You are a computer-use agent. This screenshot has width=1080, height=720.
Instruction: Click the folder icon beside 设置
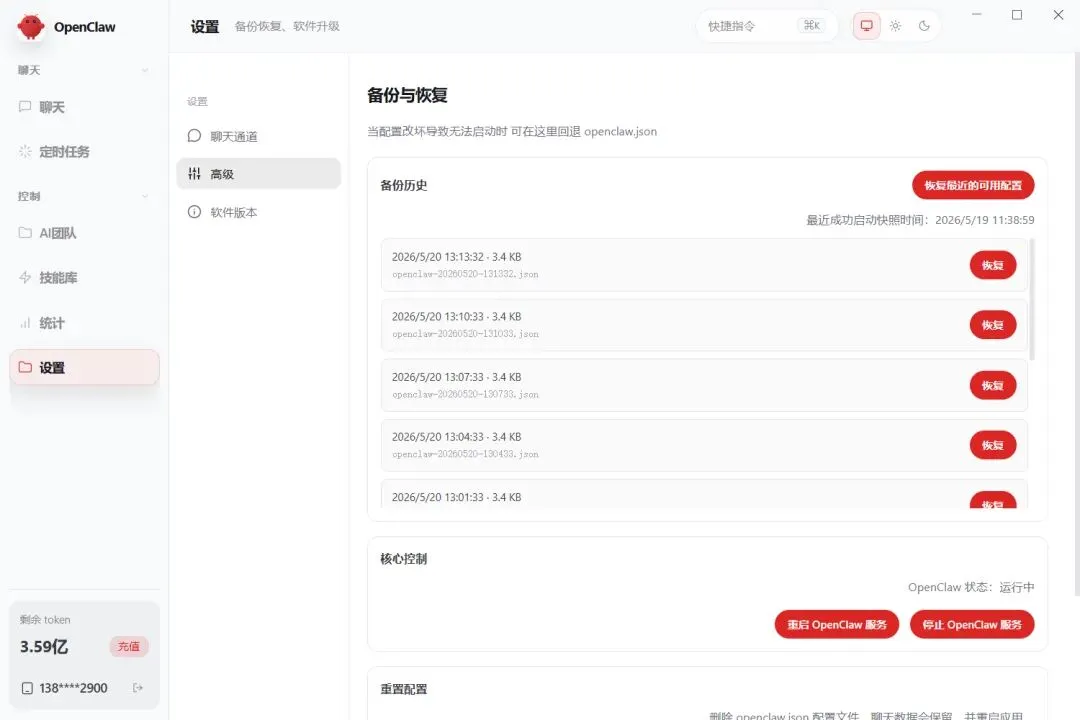25,367
